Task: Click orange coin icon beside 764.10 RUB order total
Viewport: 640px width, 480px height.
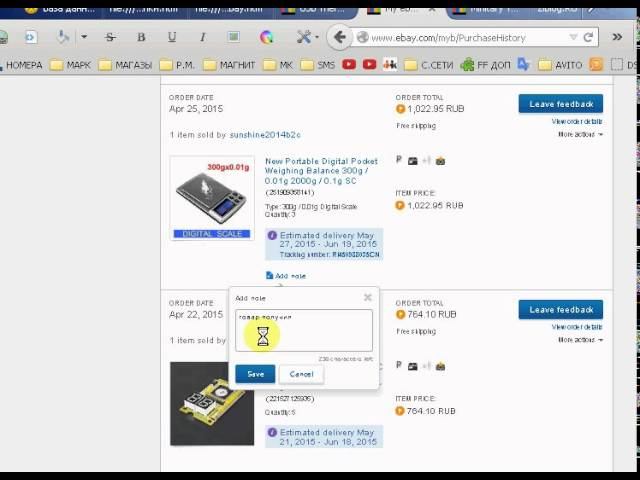Action: click(x=400, y=315)
